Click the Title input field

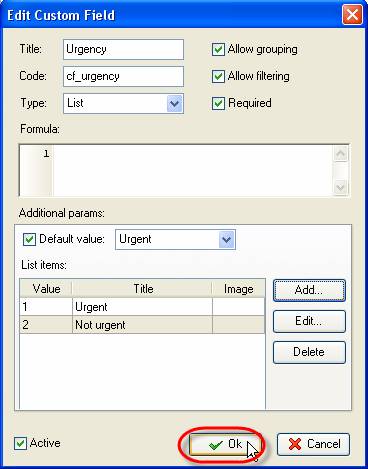tap(123, 50)
